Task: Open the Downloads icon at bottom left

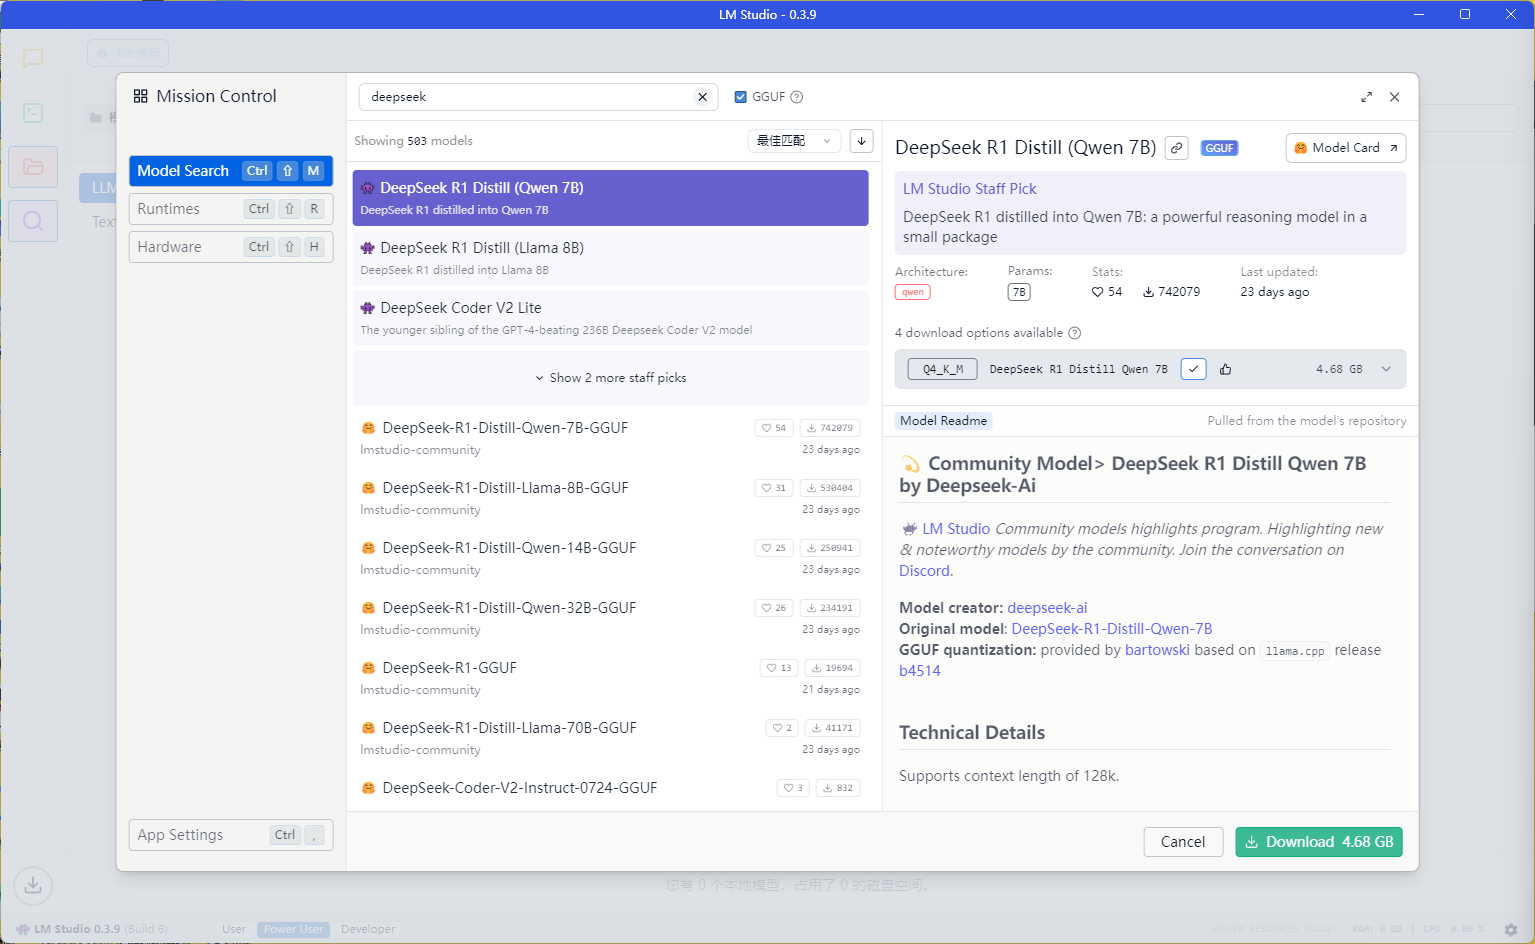Action: click(x=33, y=885)
